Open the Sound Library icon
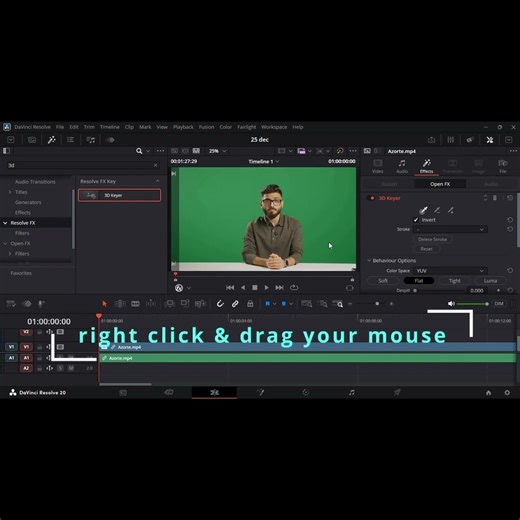 pos(90,140)
